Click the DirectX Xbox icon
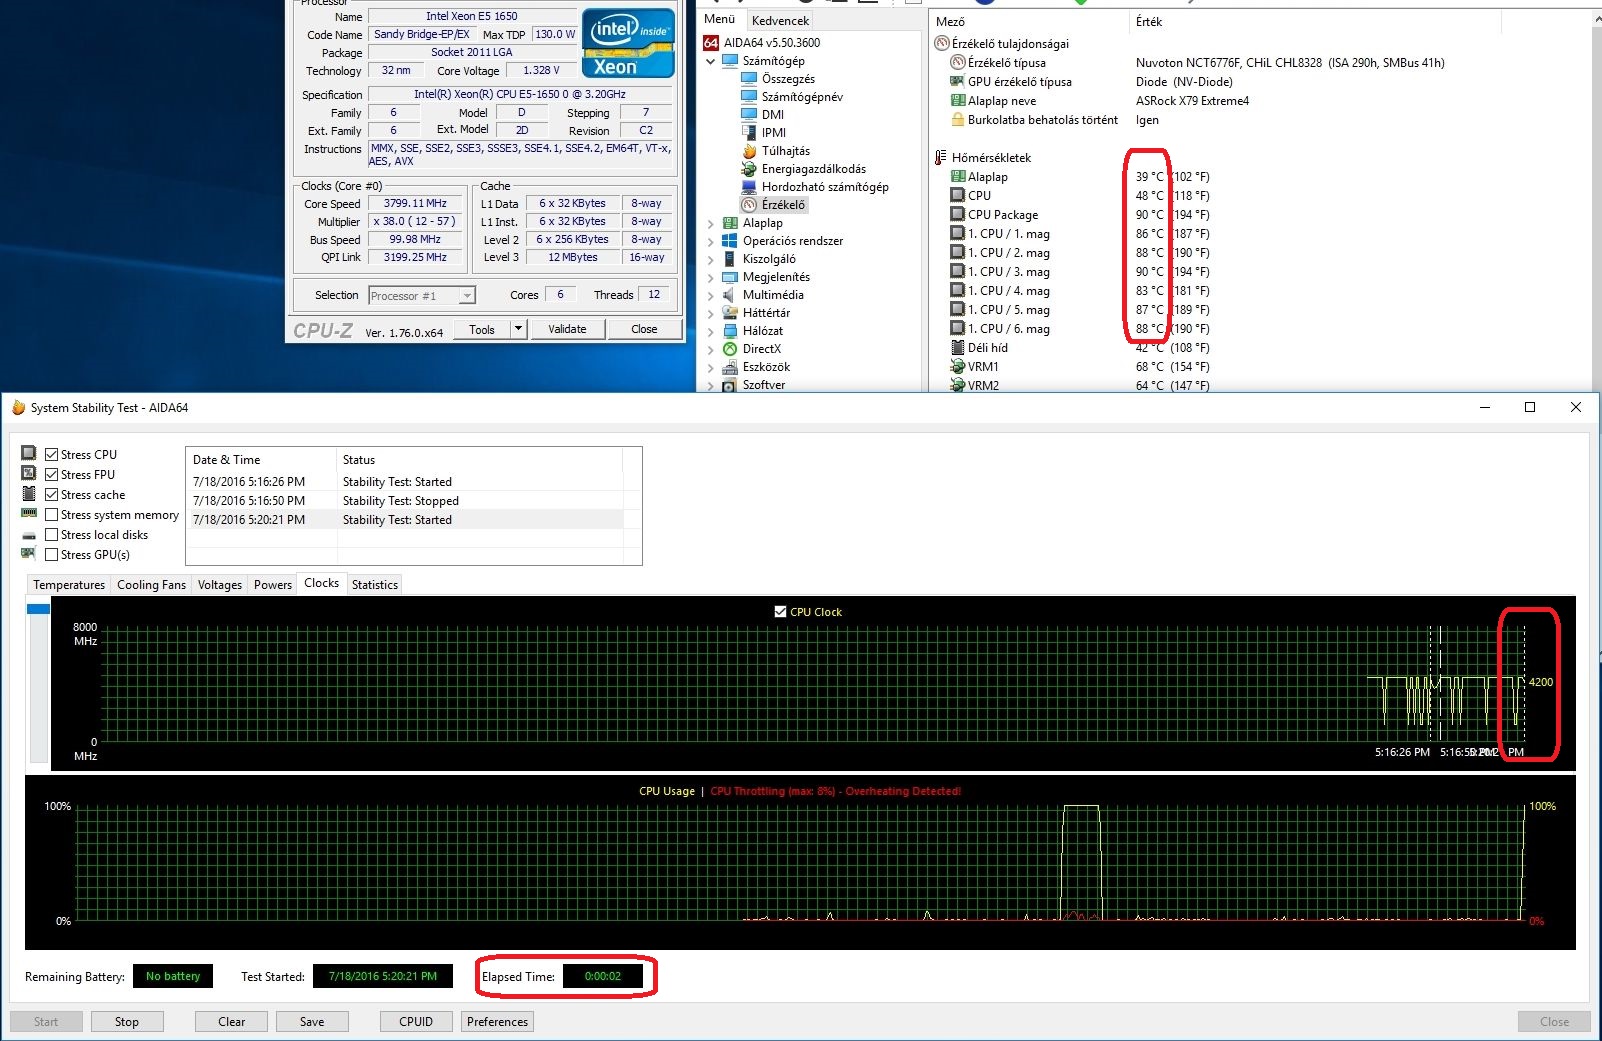This screenshot has height=1041, width=1602. (x=730, y=349)
